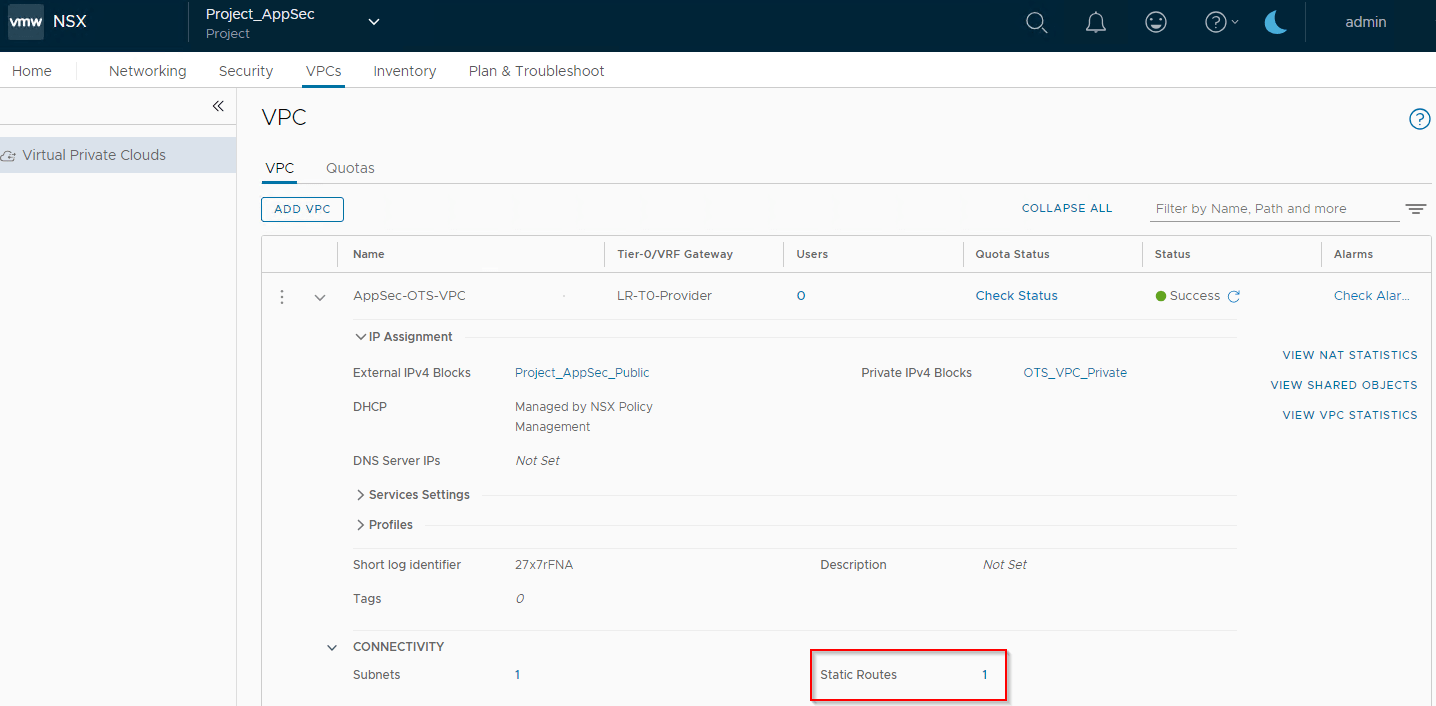Image resolution: width=1436 pixels, height=706 pixels.
Task: Open the Project_AppSec project selector dropdown
Action: pyautogui.click(x=374, y=22)
